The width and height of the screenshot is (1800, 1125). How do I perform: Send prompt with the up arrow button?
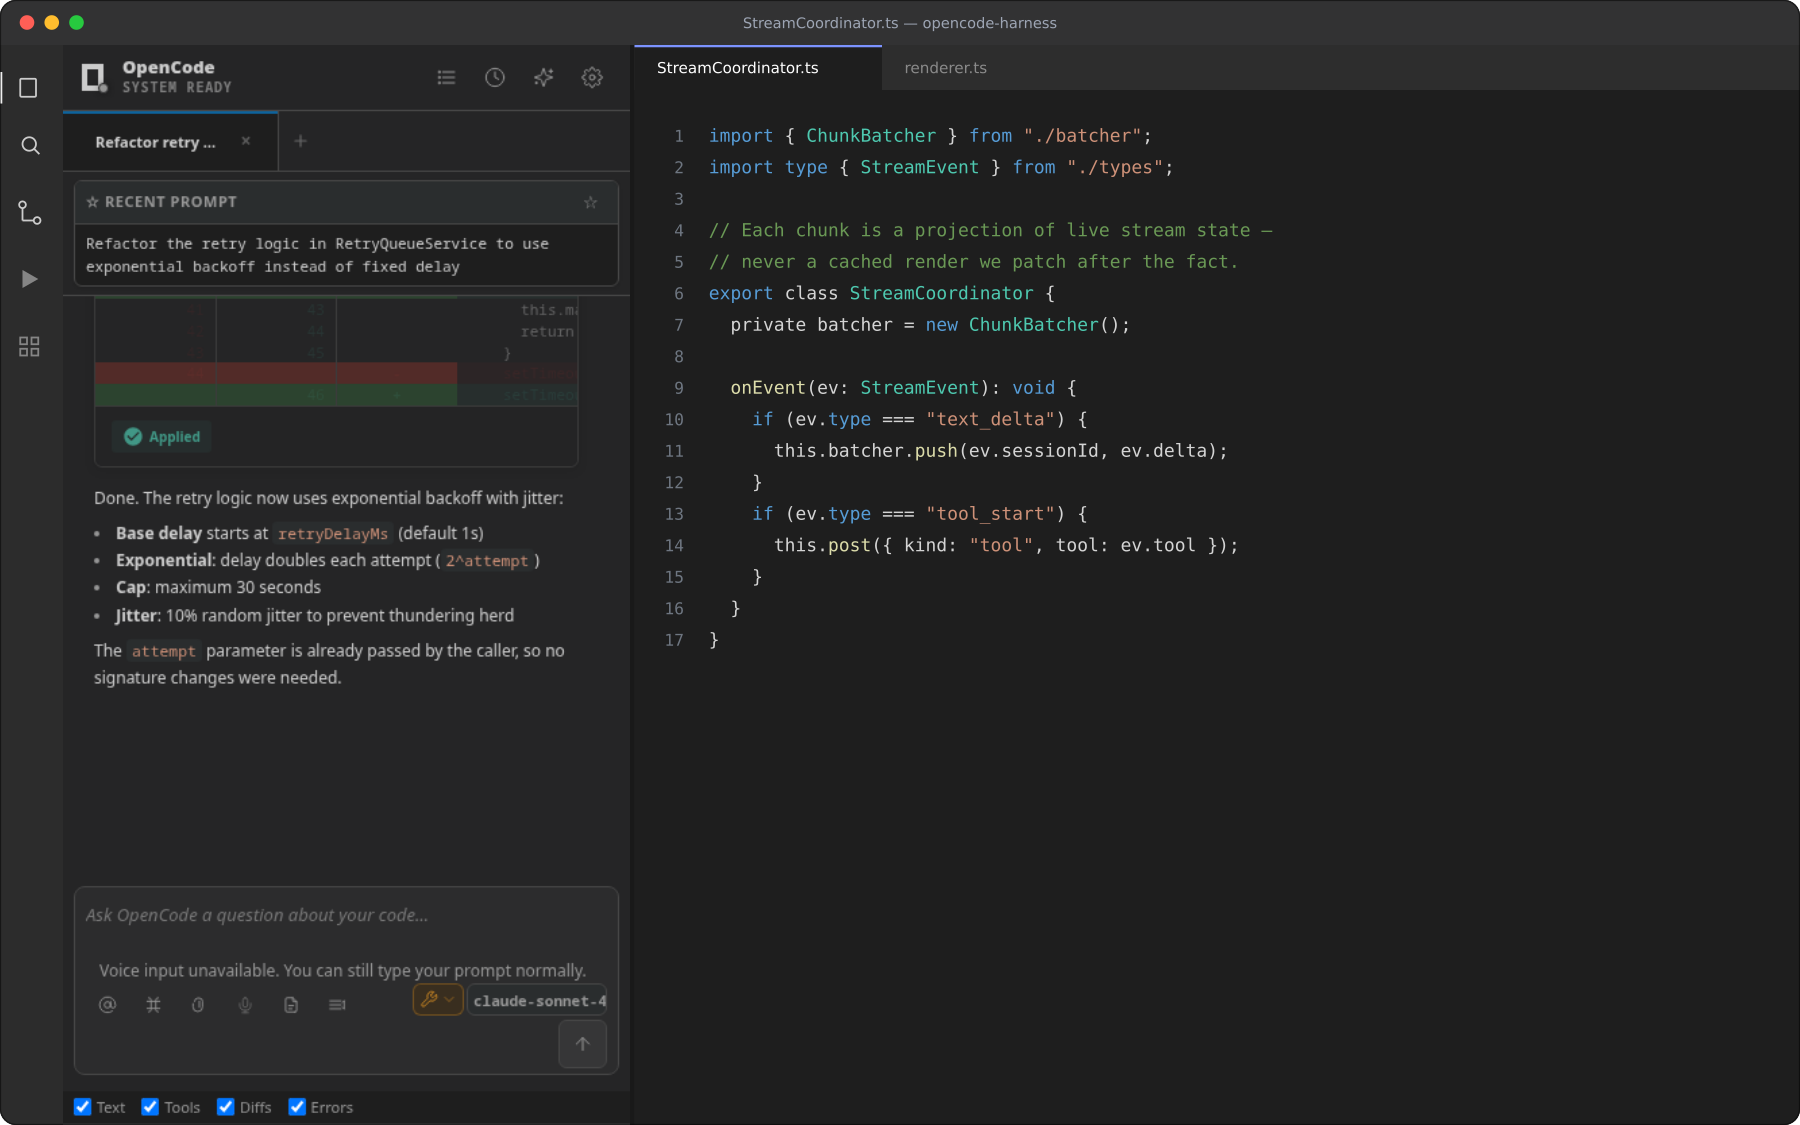click(x=582, y=1044)
